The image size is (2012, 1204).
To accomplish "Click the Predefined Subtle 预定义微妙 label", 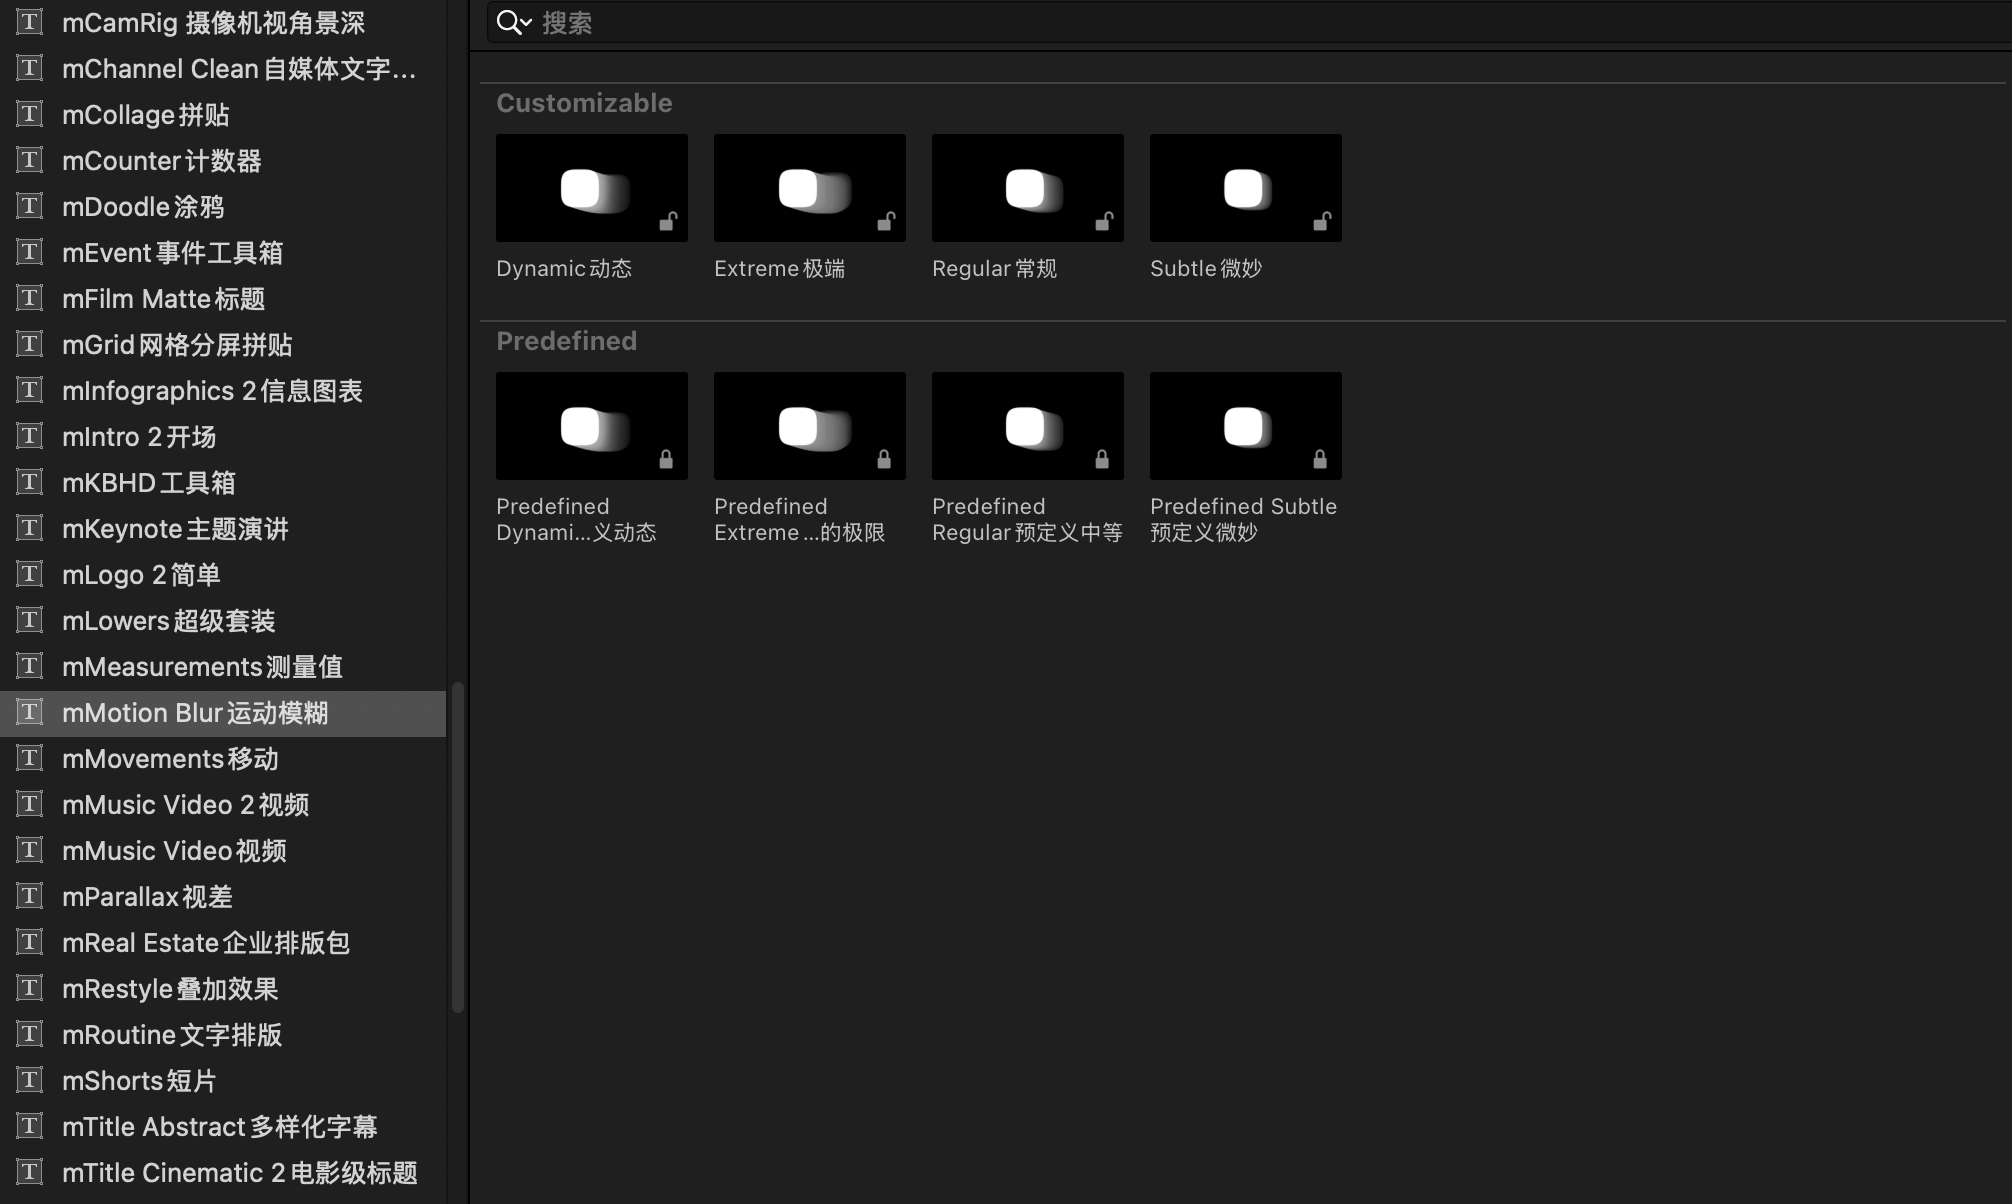I will click(x=1243, y=519).
